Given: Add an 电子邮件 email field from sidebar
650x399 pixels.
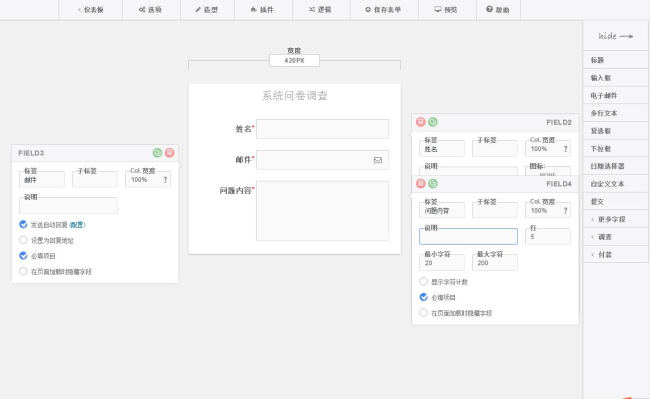Looking at the screenshot, I should point(616,96).
